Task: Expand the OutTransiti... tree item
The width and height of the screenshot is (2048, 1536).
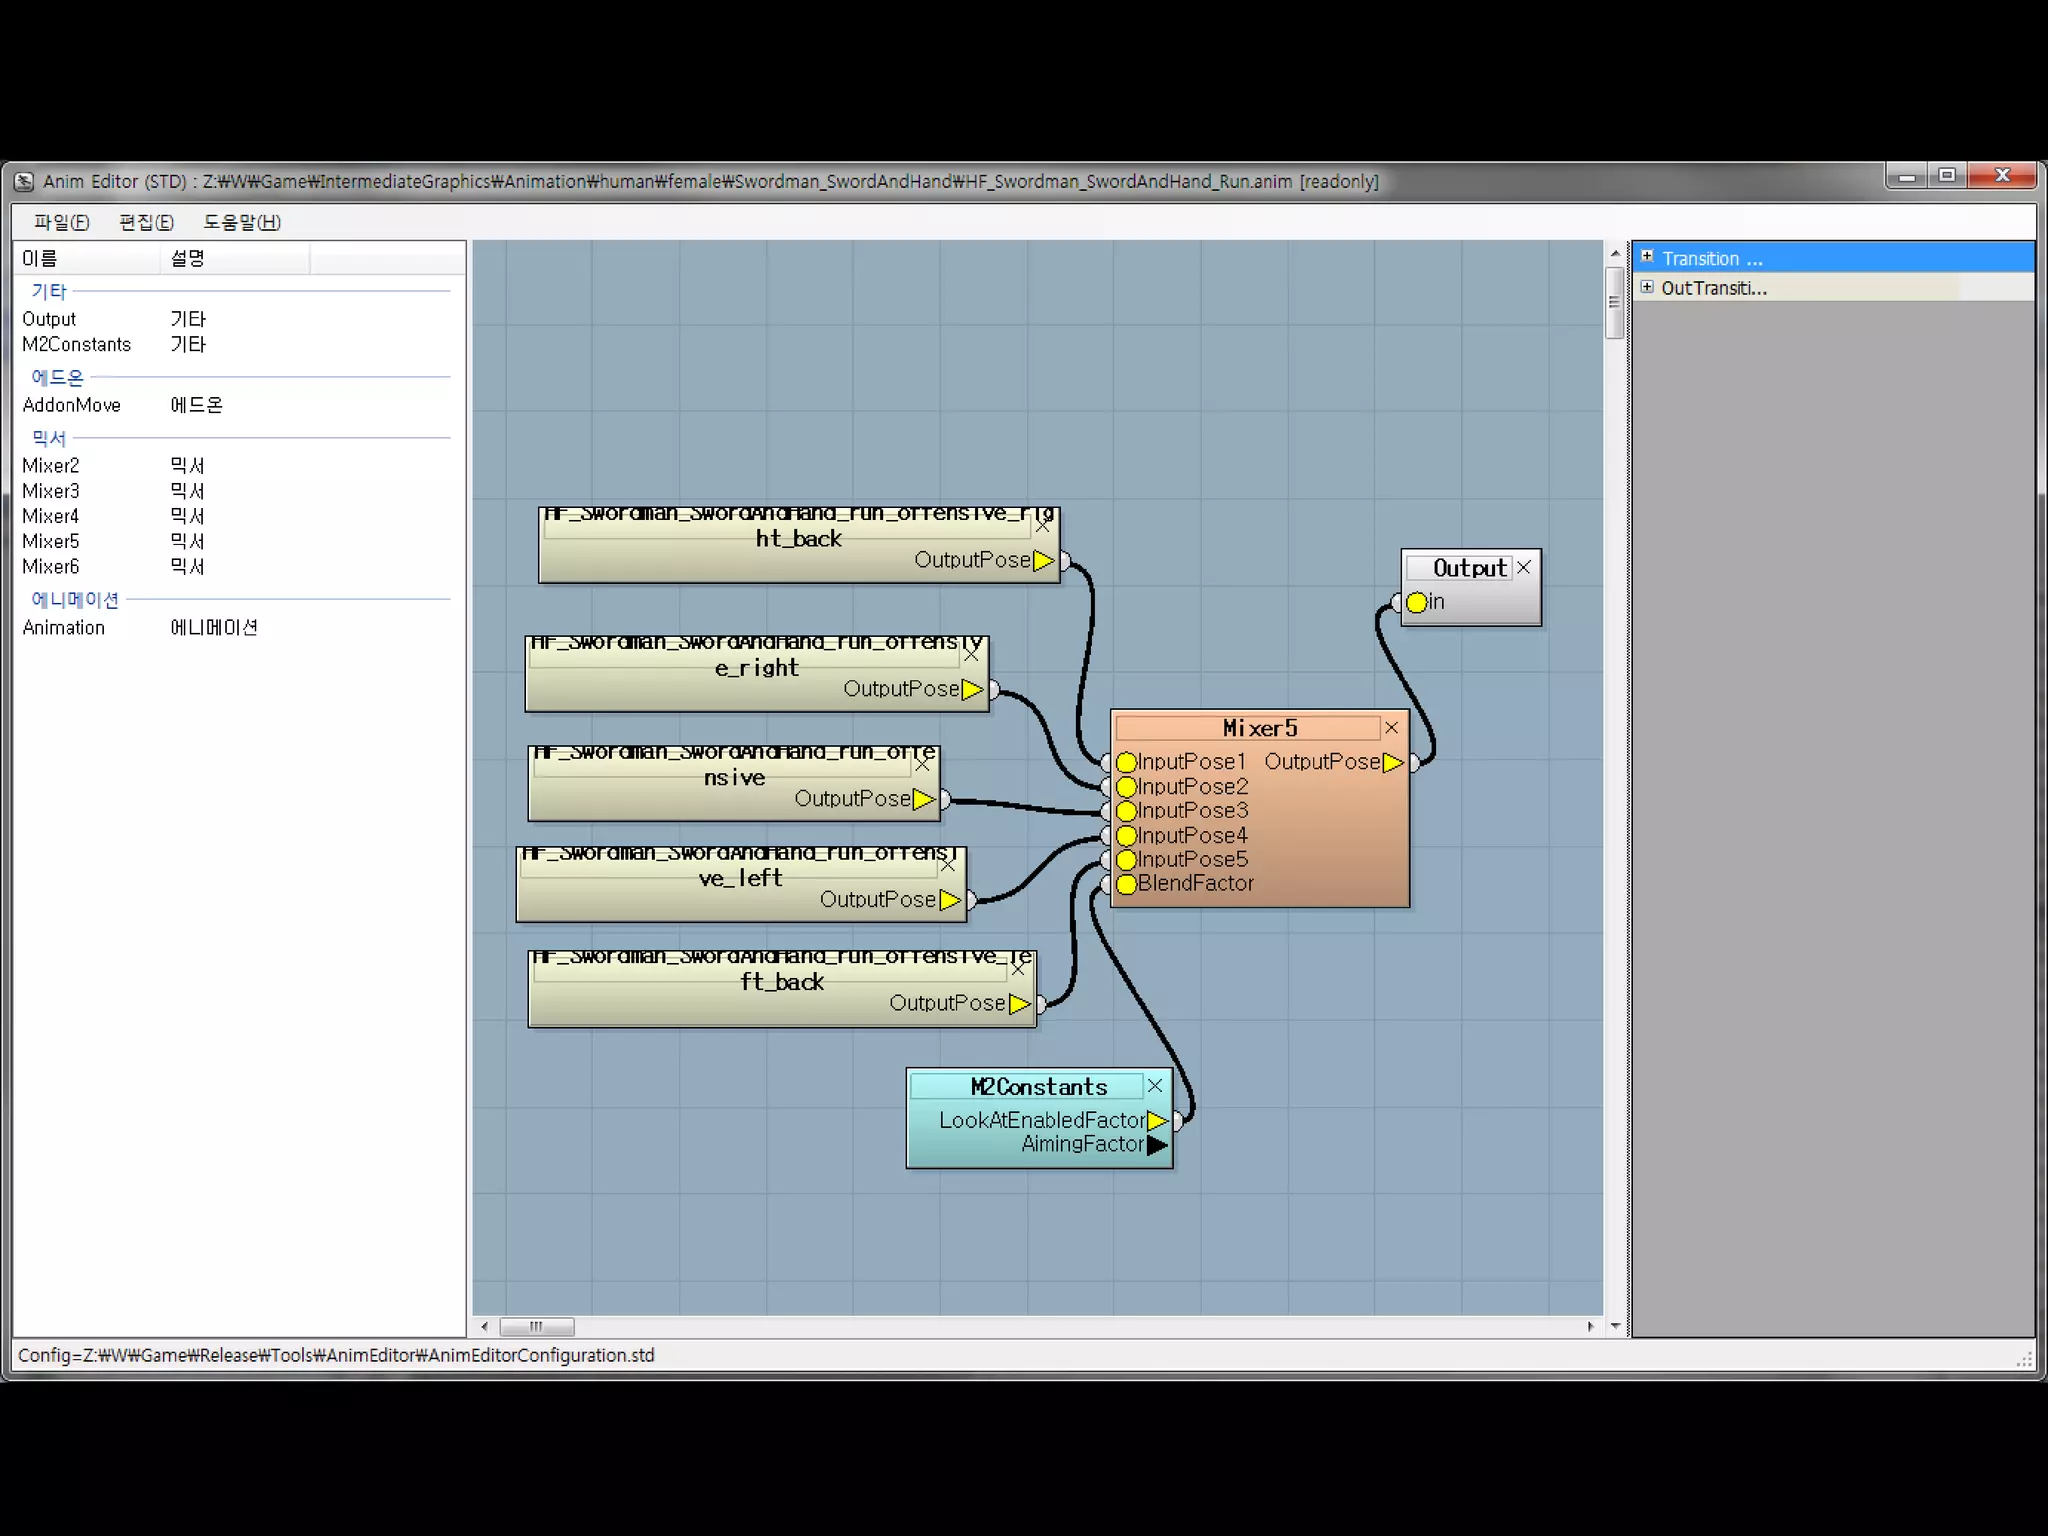Action: pos(1647,287)
